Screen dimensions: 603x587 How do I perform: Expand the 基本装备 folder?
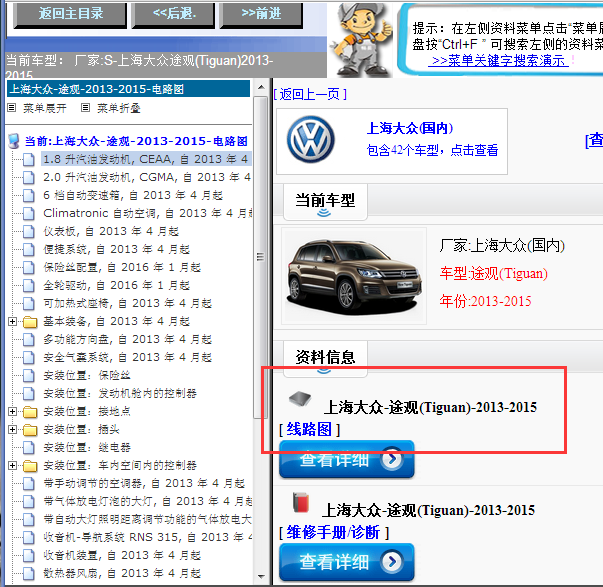(12, 321)
